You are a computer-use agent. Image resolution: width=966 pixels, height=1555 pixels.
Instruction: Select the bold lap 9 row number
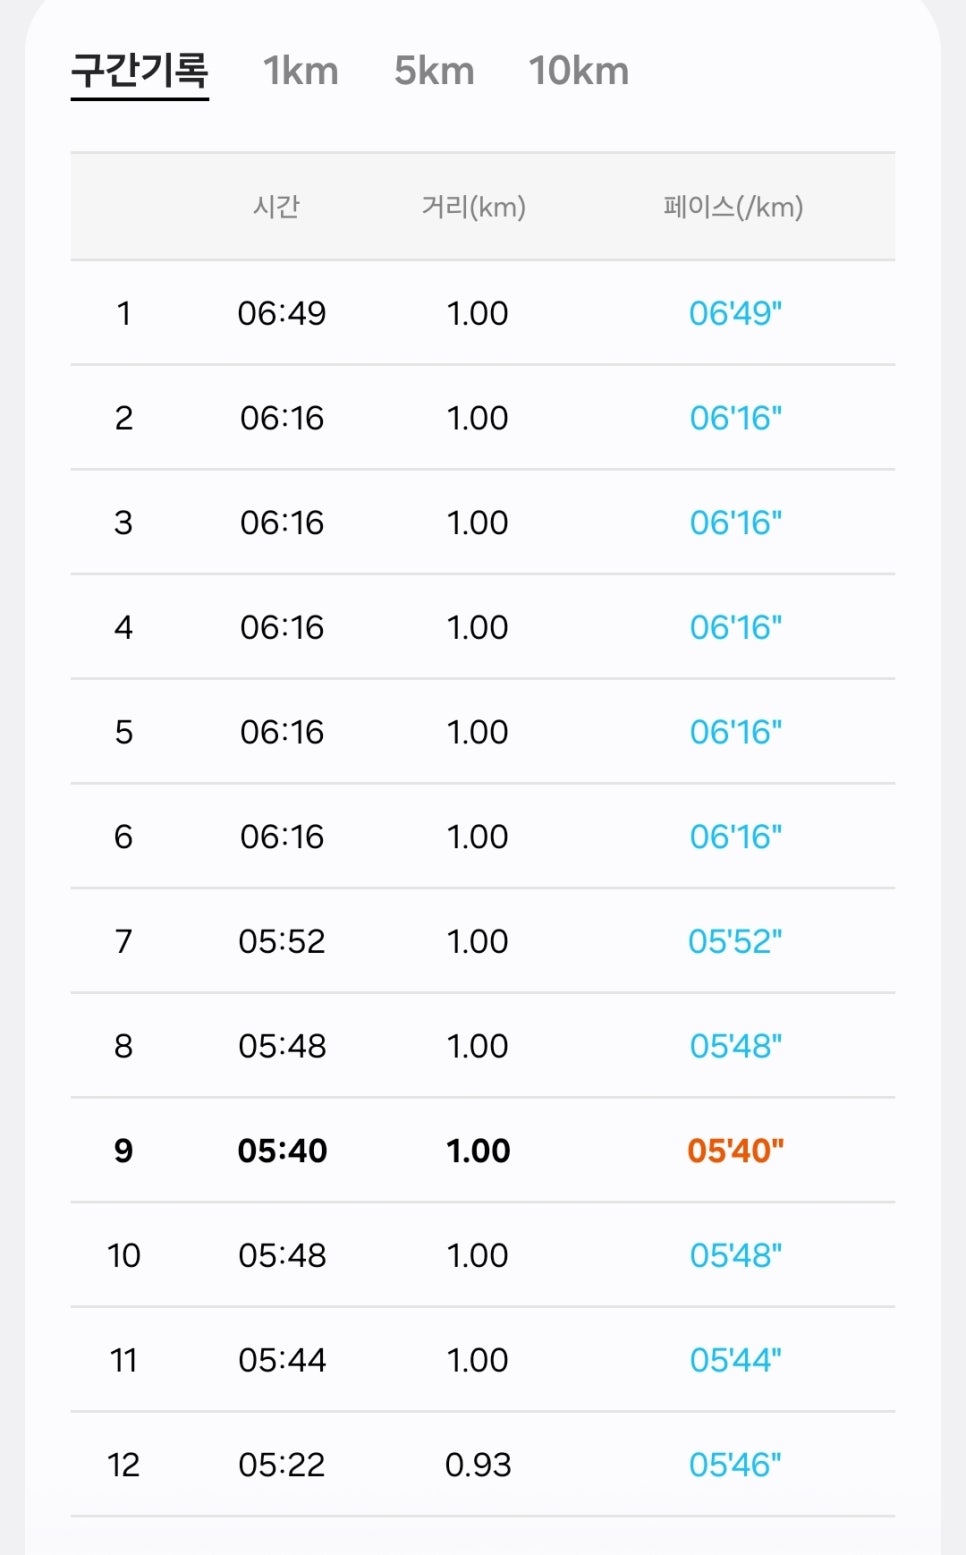click(123, 1151)
